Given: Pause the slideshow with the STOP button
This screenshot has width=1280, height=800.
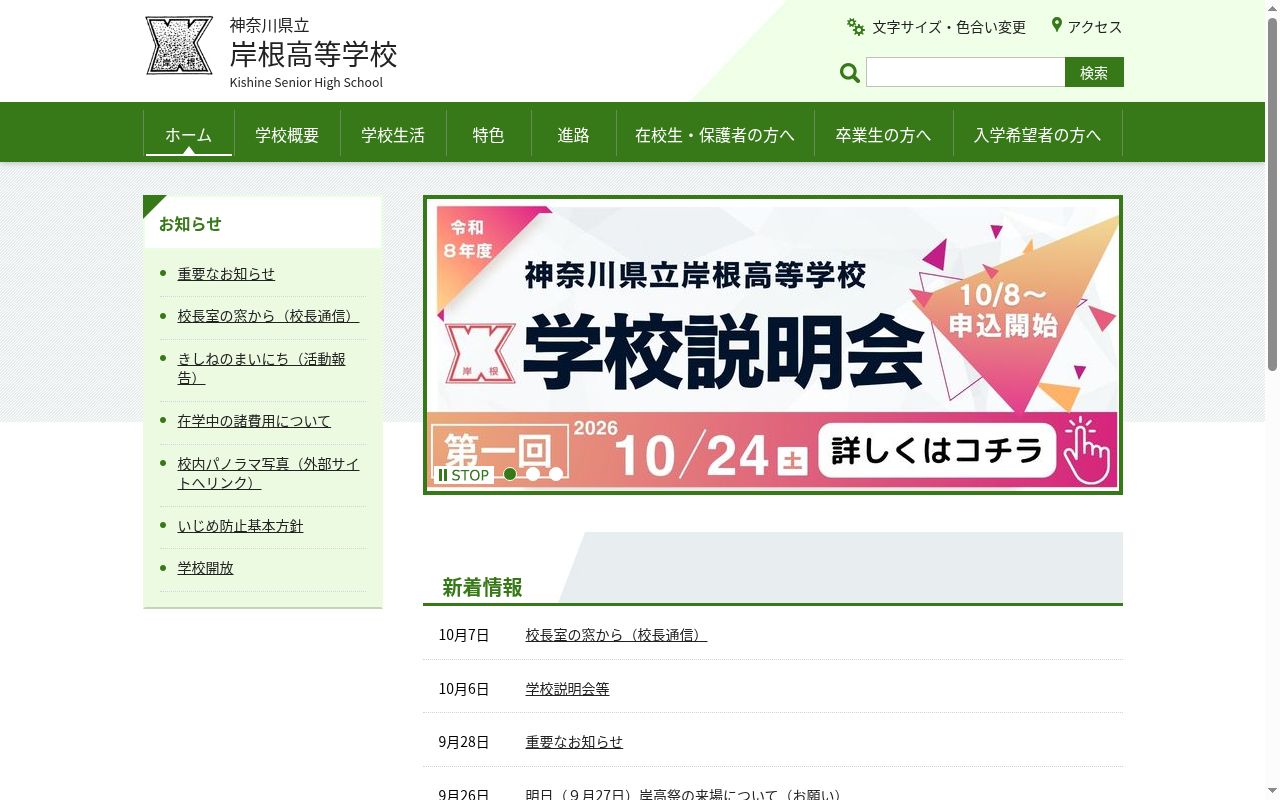Looking at the screenshot, I should pyautogui.click(x=464, y=475).
